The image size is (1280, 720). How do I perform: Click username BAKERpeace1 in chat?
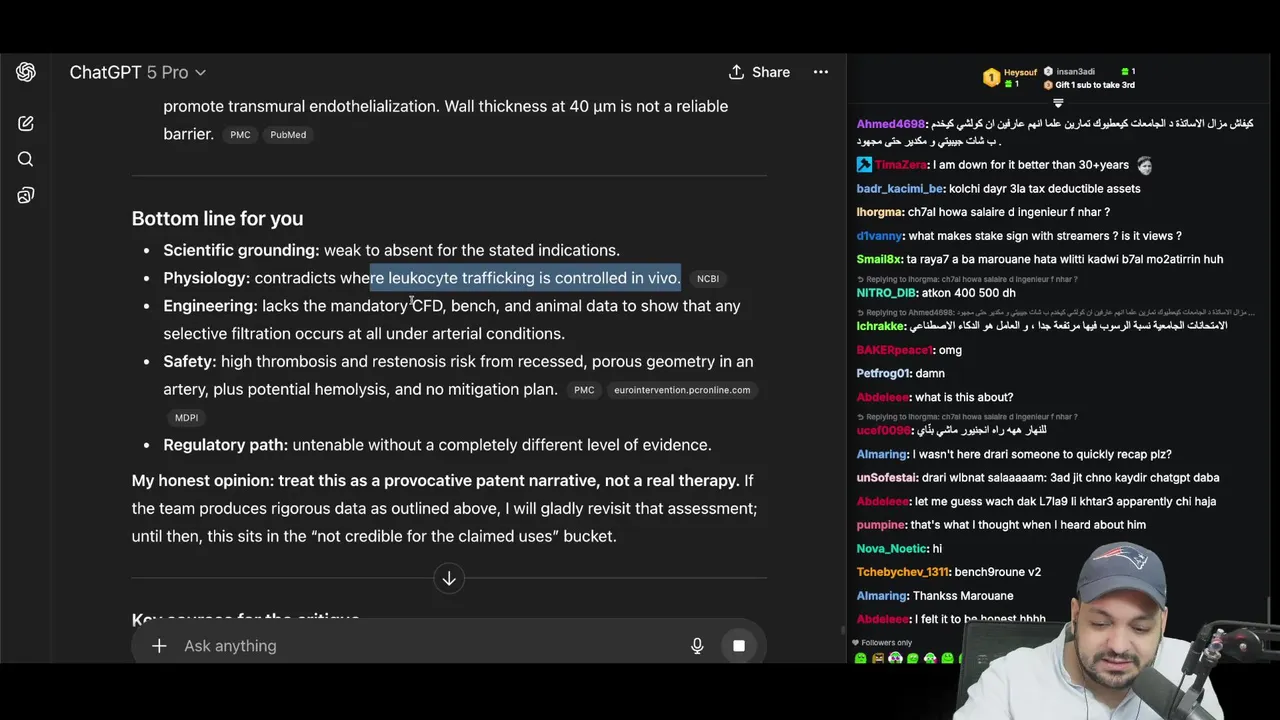895,350
